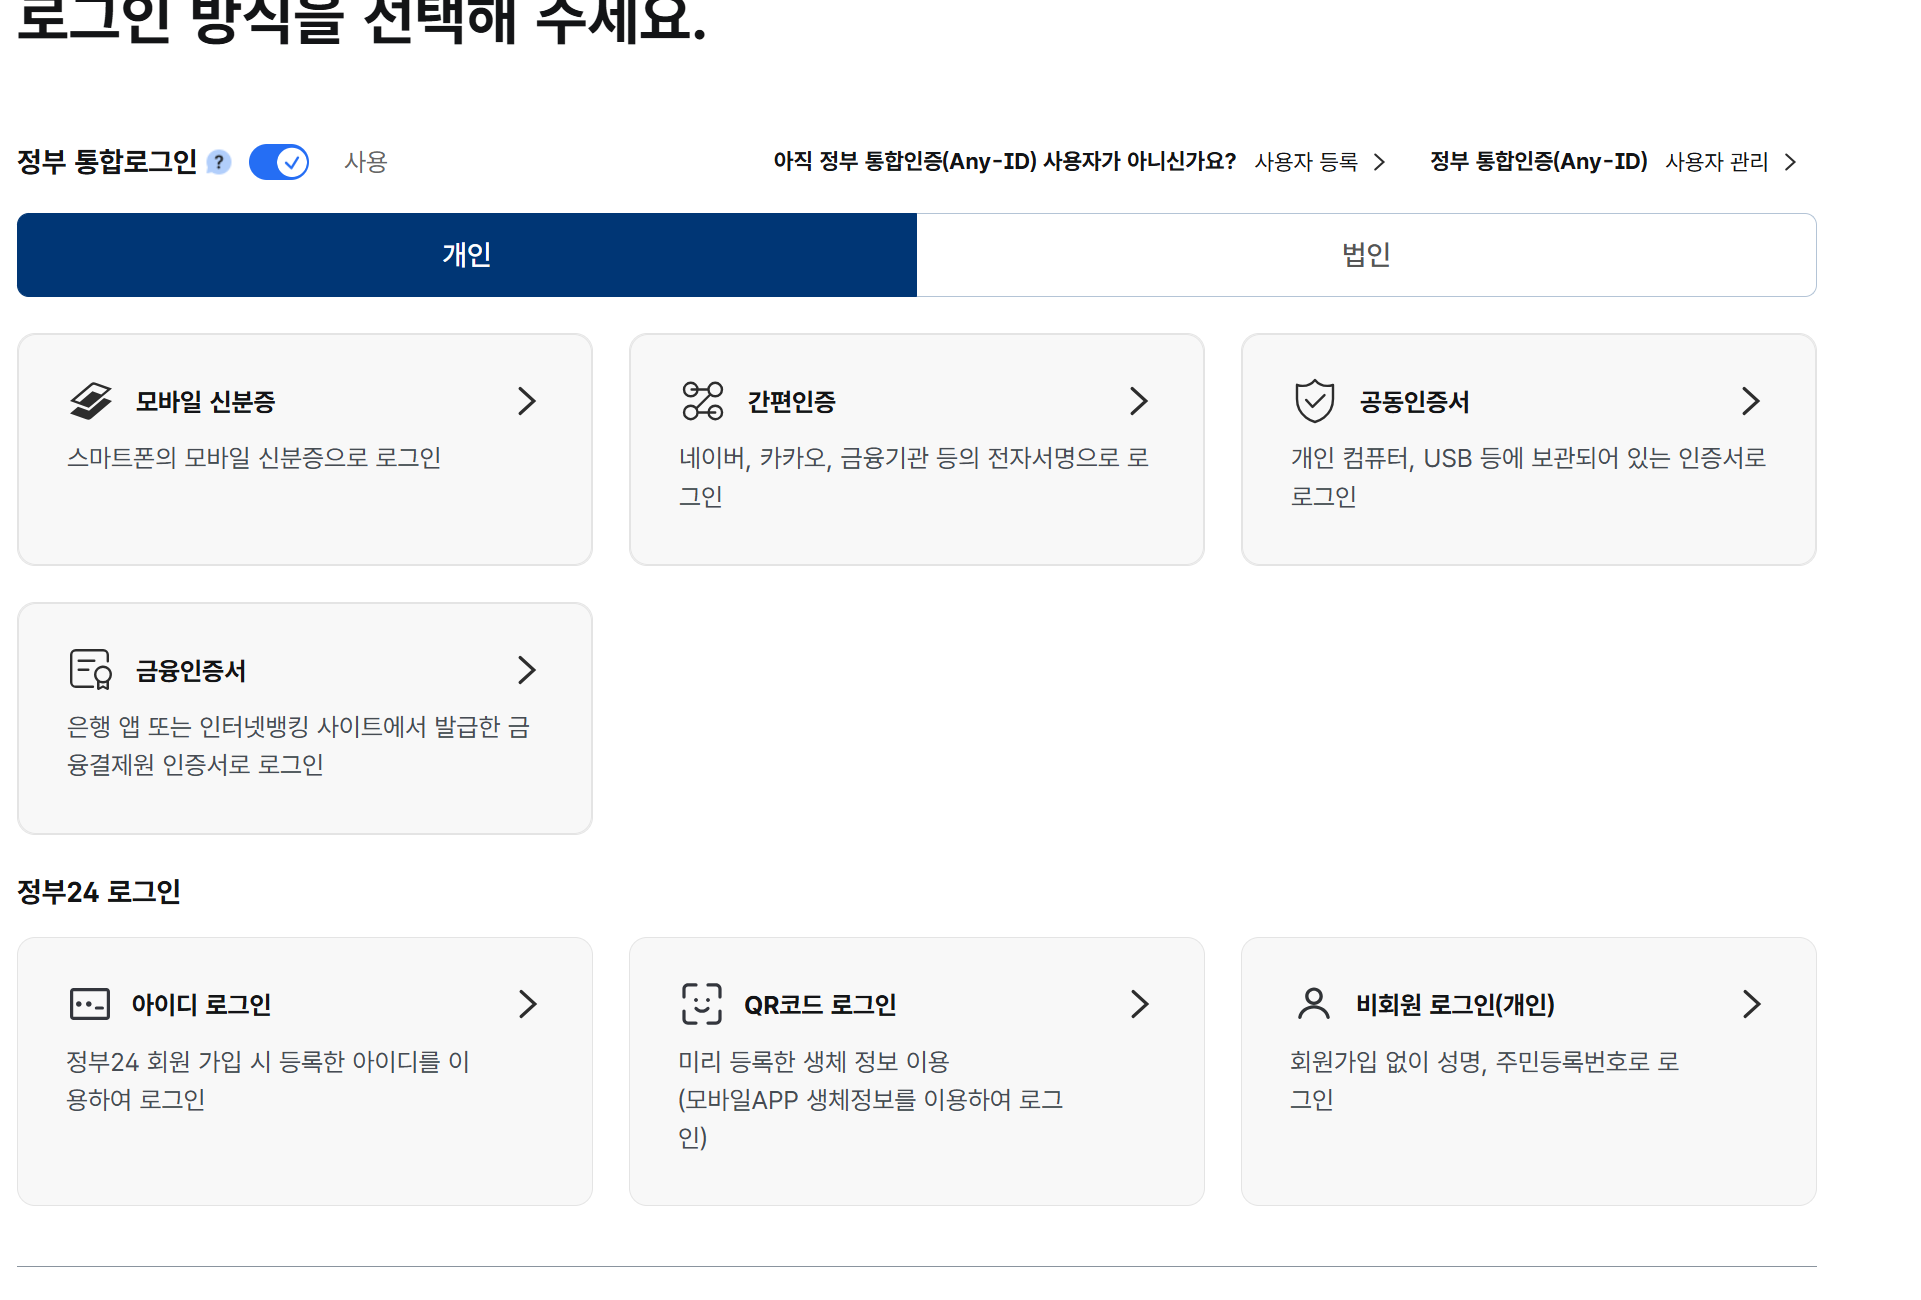Select the 비회원 로그인 person icon
The width and height of the screenshot is (1921, 1300).
point(1315,1004)
